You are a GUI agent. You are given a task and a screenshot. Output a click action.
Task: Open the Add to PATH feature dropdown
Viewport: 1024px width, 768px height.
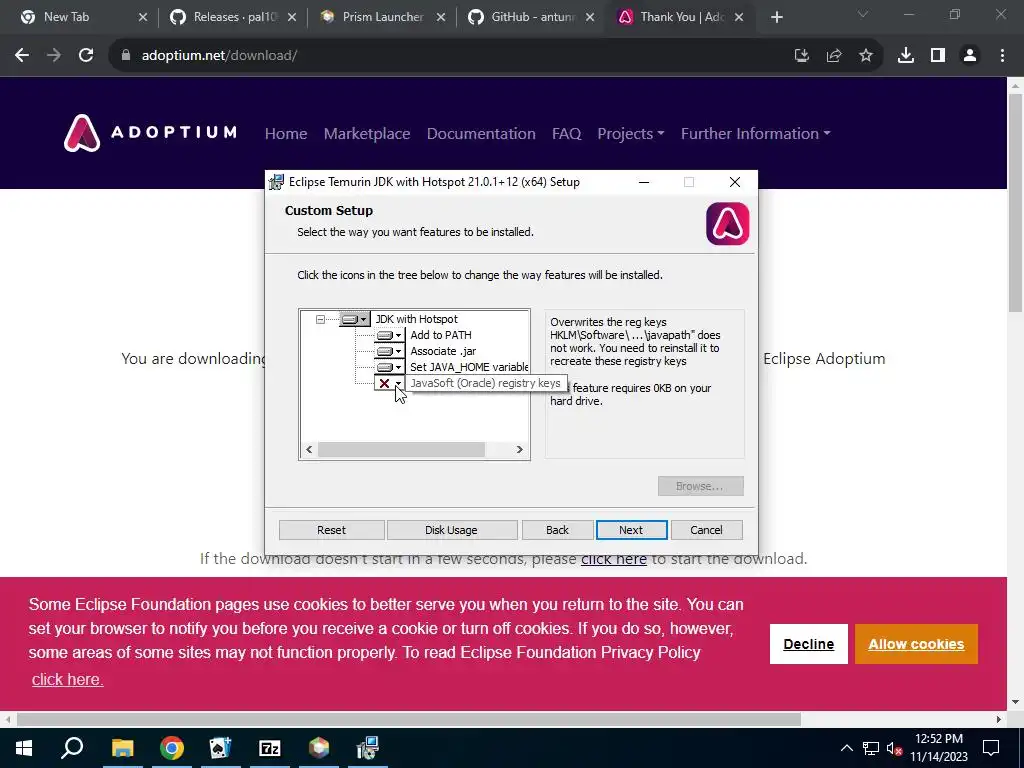click(389, 335)
